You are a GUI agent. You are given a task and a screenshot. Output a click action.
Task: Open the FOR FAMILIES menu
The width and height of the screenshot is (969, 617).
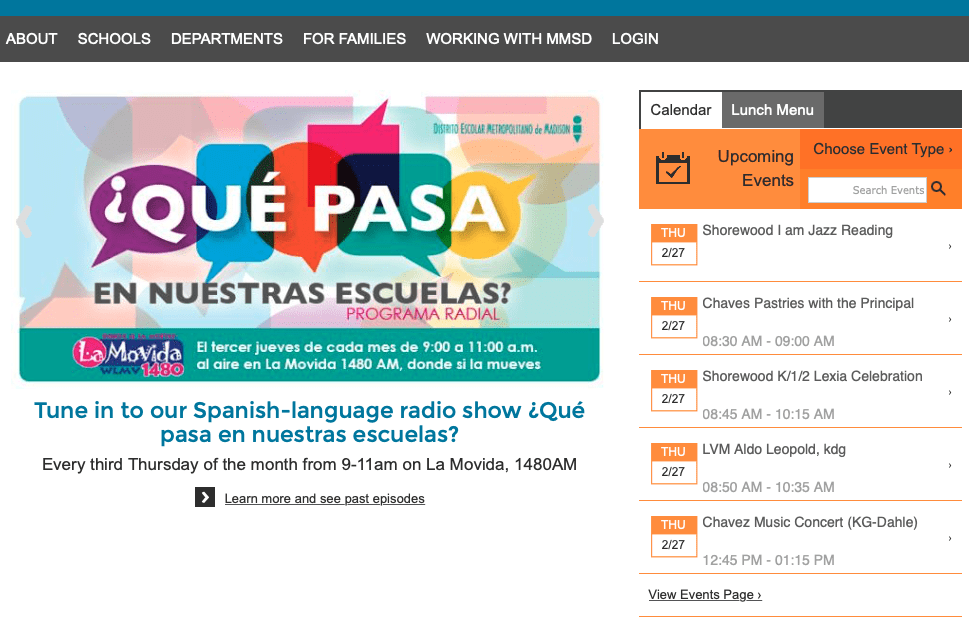354,39
